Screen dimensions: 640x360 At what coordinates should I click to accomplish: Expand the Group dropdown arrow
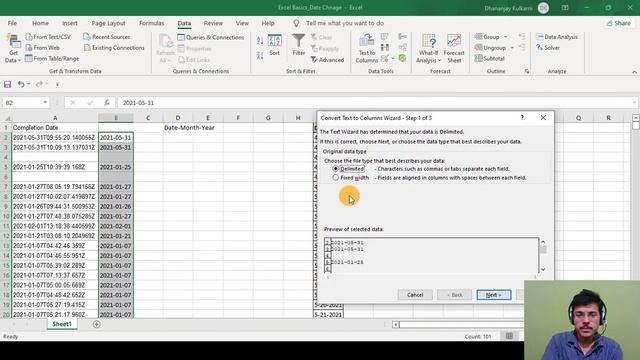(x=505, y=37)
